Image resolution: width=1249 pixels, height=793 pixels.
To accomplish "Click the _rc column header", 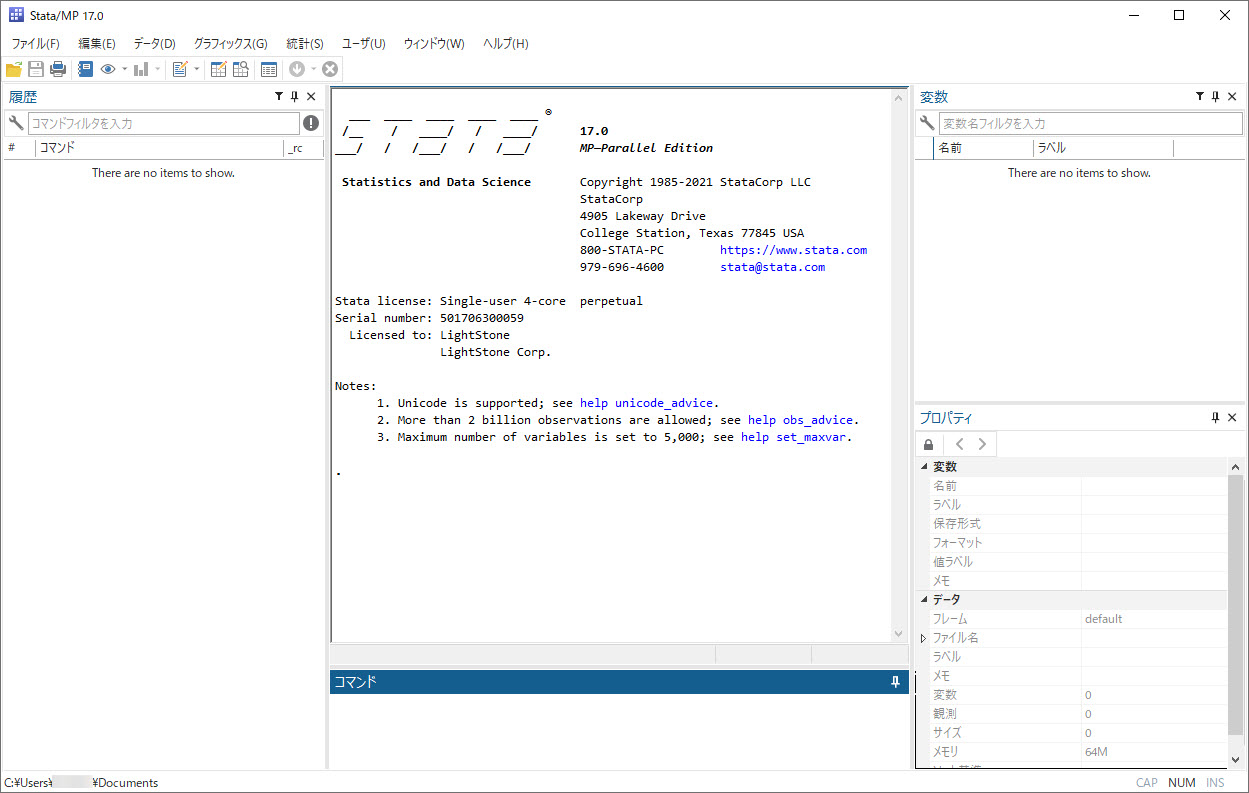I will click(x=303, y=147).
